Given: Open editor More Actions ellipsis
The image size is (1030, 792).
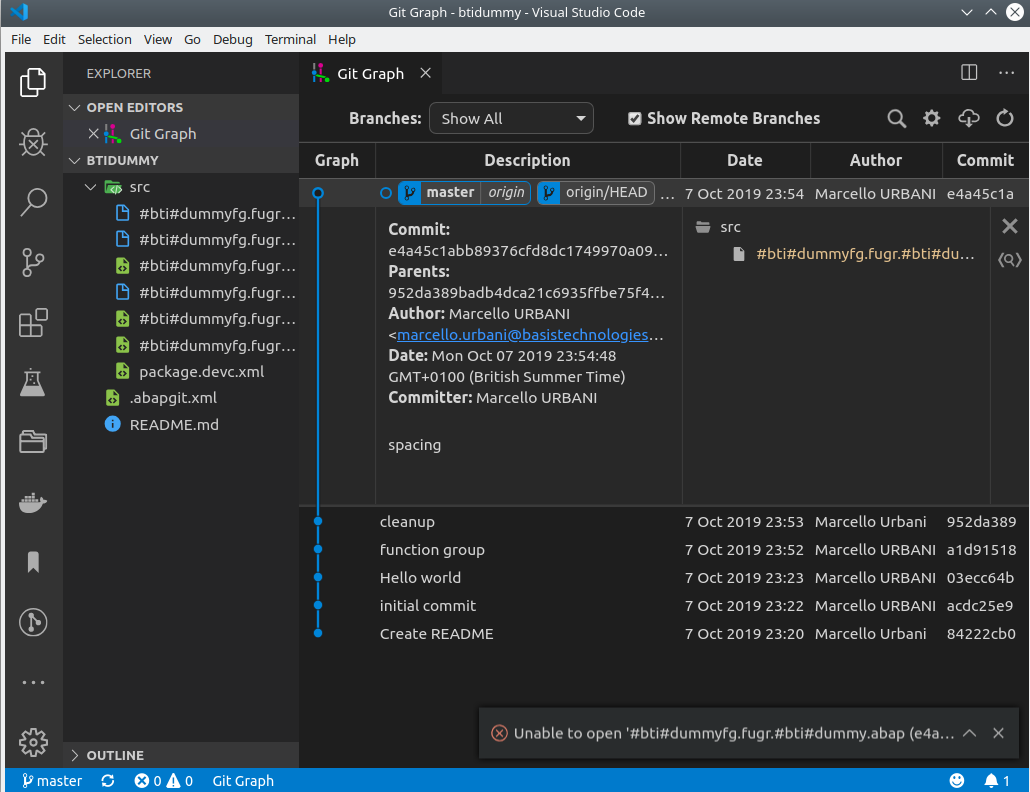Looking at the screenshot, I should click(x=1006, y=73).
